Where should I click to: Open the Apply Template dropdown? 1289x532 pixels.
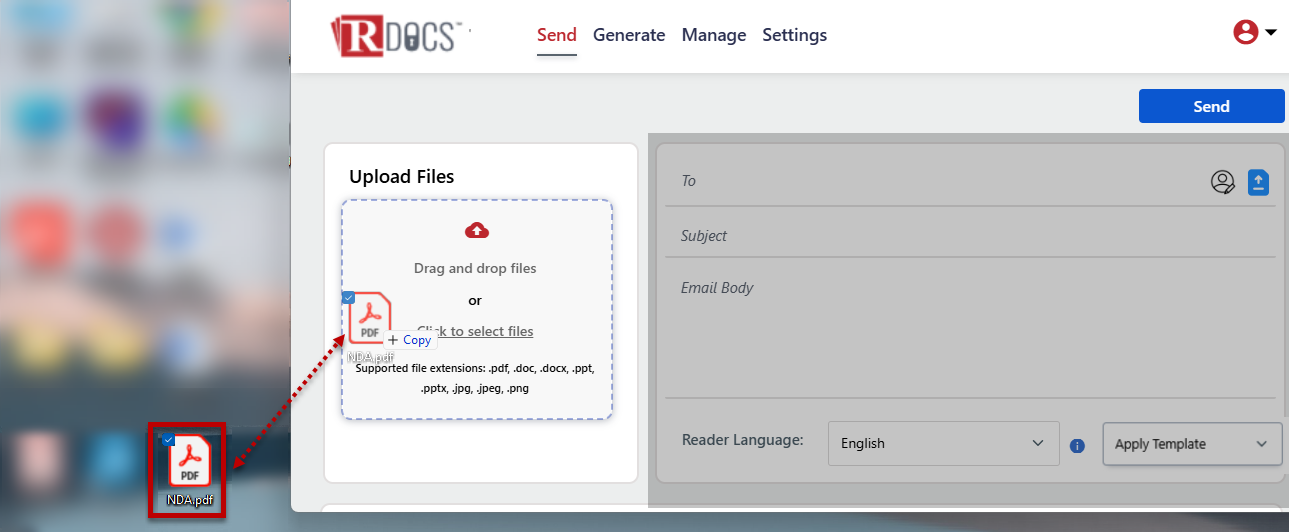point(1191,444)
